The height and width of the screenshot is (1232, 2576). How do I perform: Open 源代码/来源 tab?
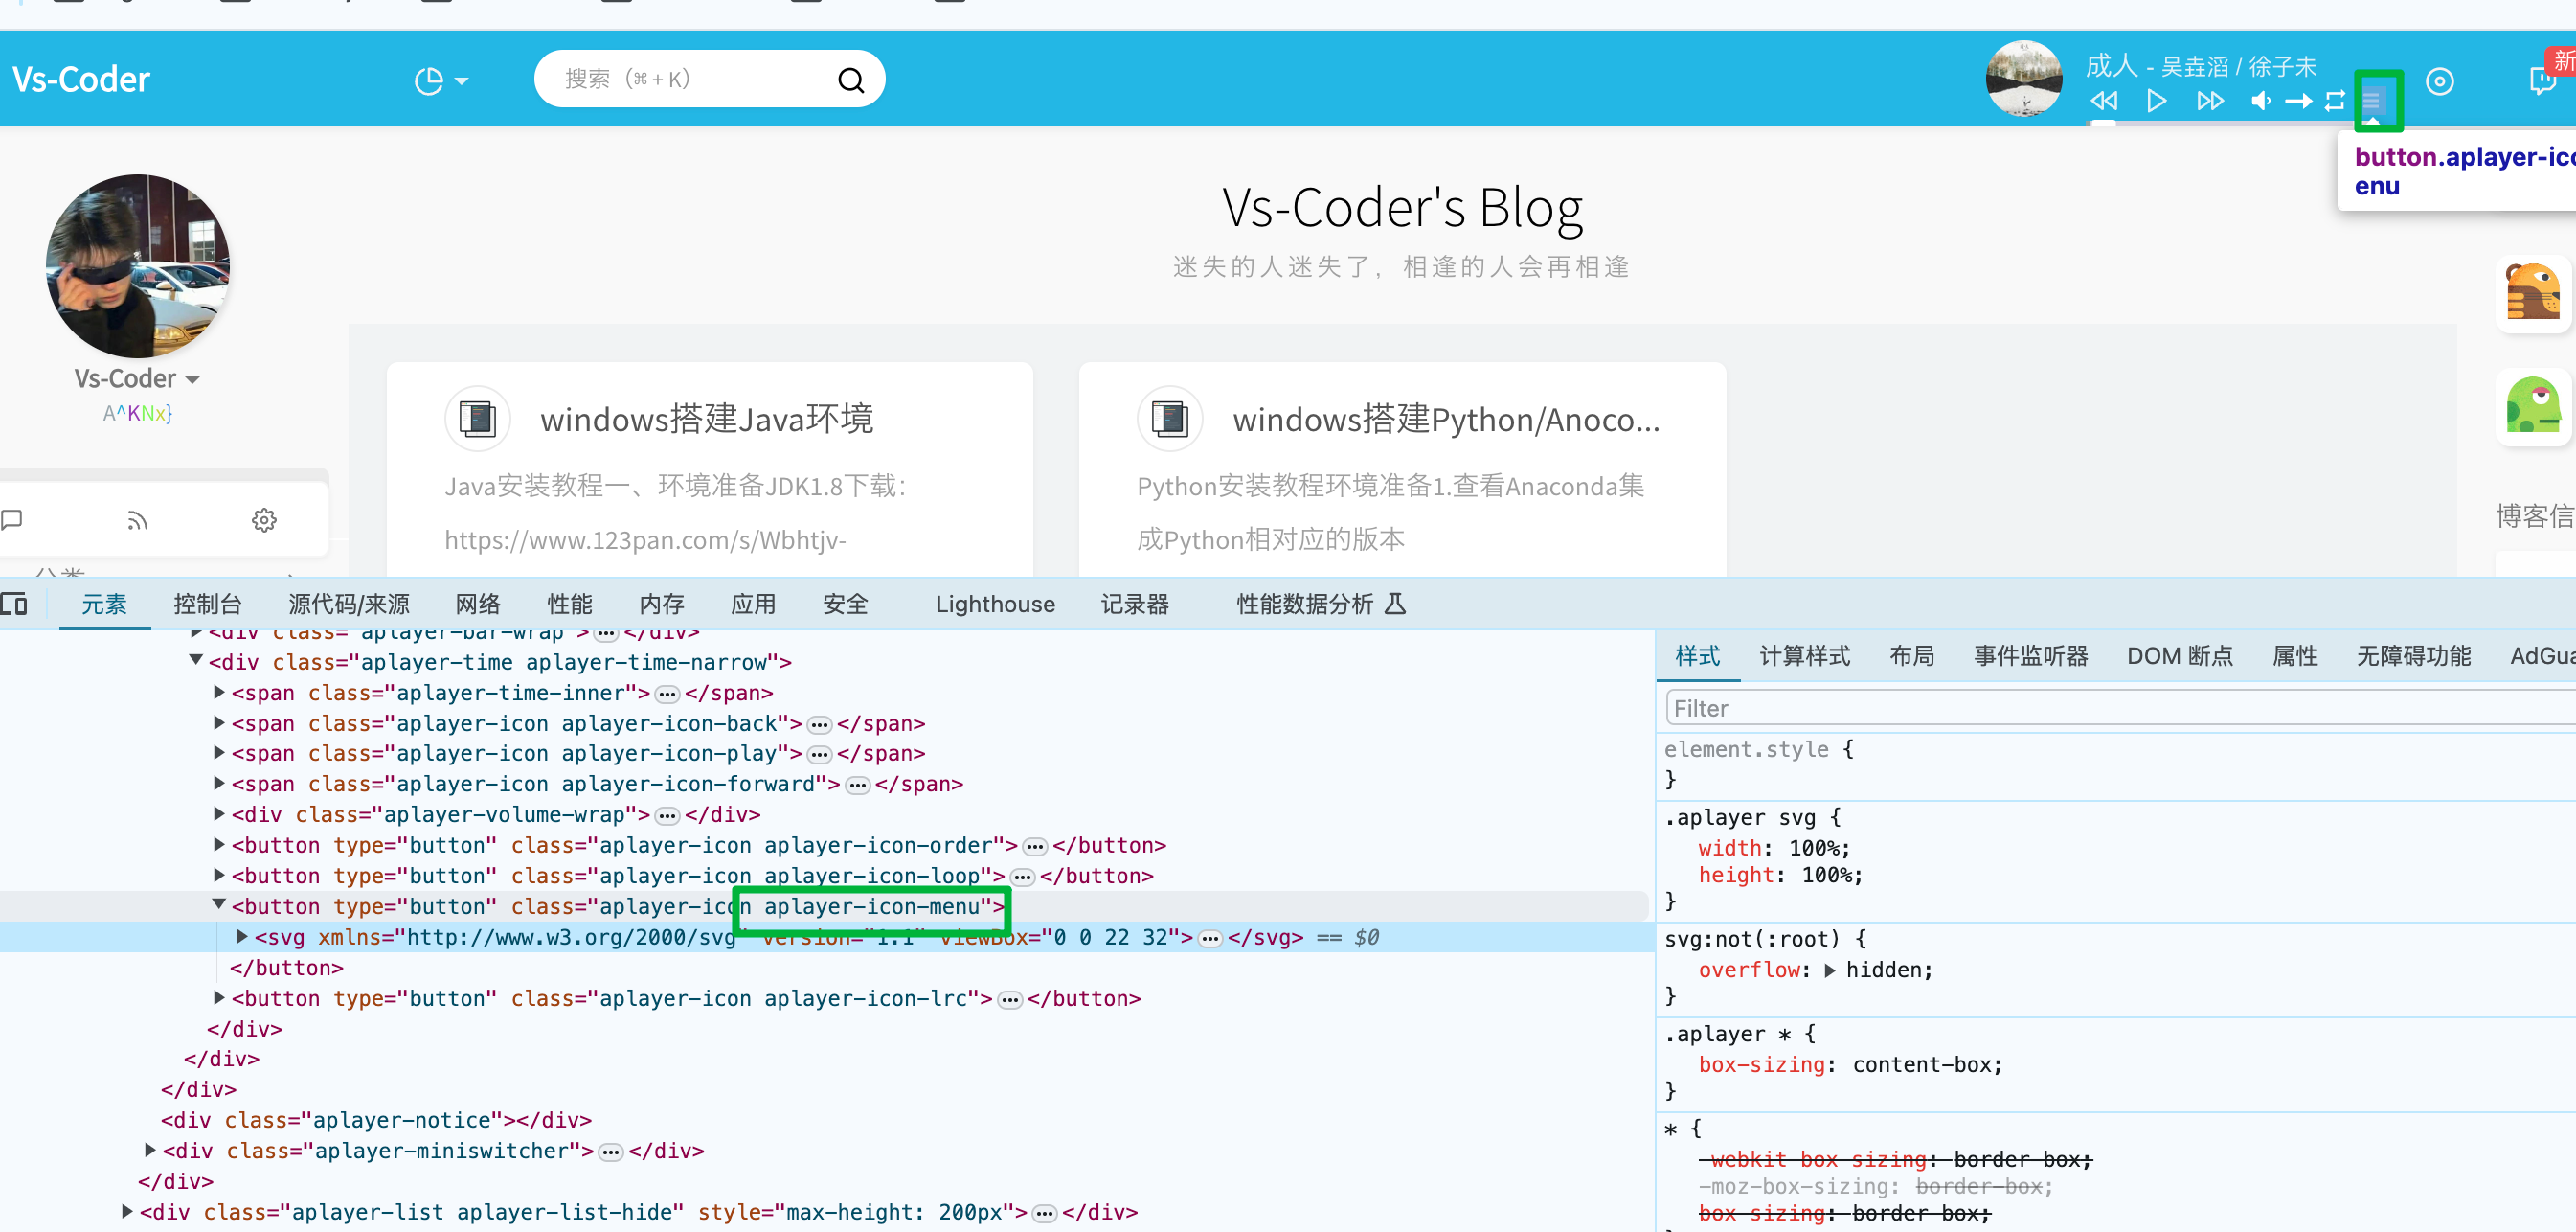click(x=349, y=604)
